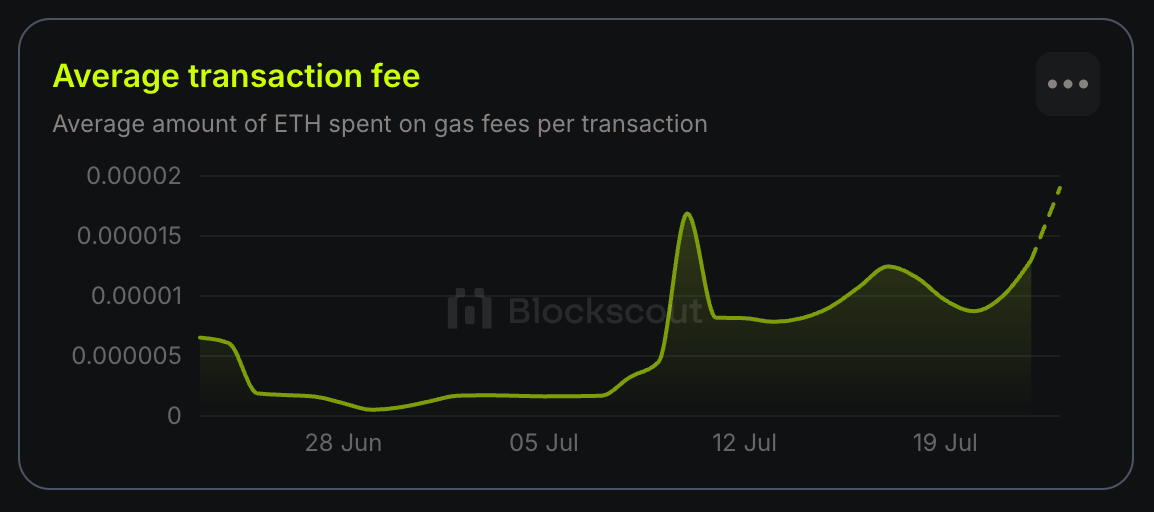Viewport: 1154px width, 512px height.
Task: Click the chart description about ETH gas fees
Action: click(x=380, y=124)
